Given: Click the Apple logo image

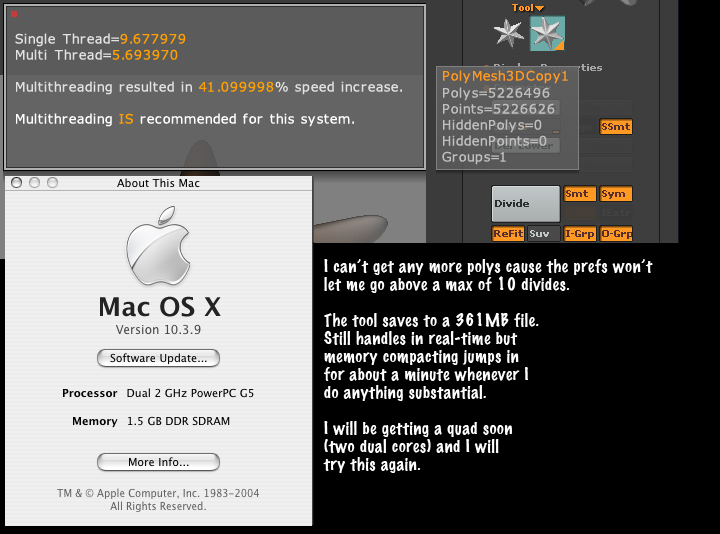Looking at the screenshot, I should point(158,246).
